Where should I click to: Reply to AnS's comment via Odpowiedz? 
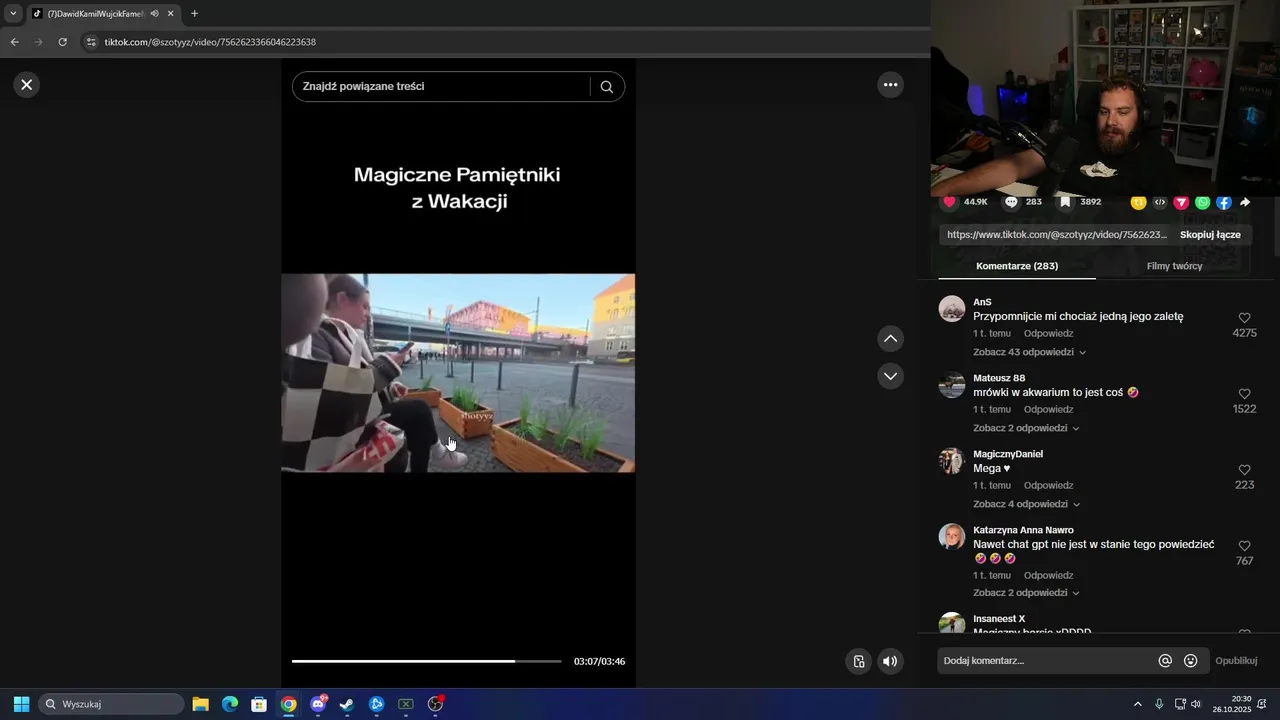(1048, 333)
